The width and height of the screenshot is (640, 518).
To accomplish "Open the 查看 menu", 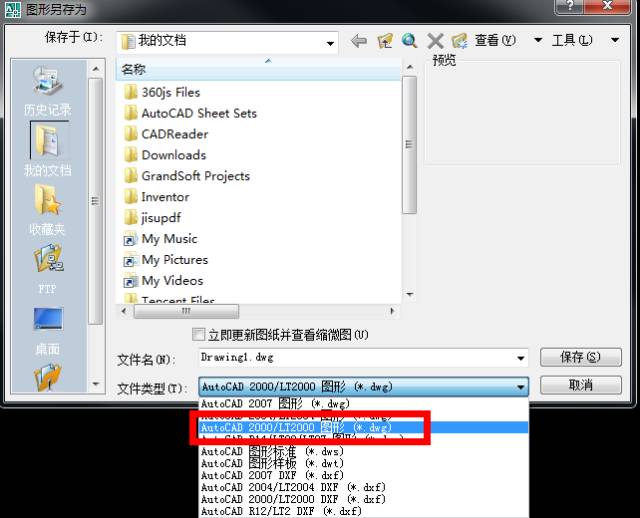I will 495,41.
